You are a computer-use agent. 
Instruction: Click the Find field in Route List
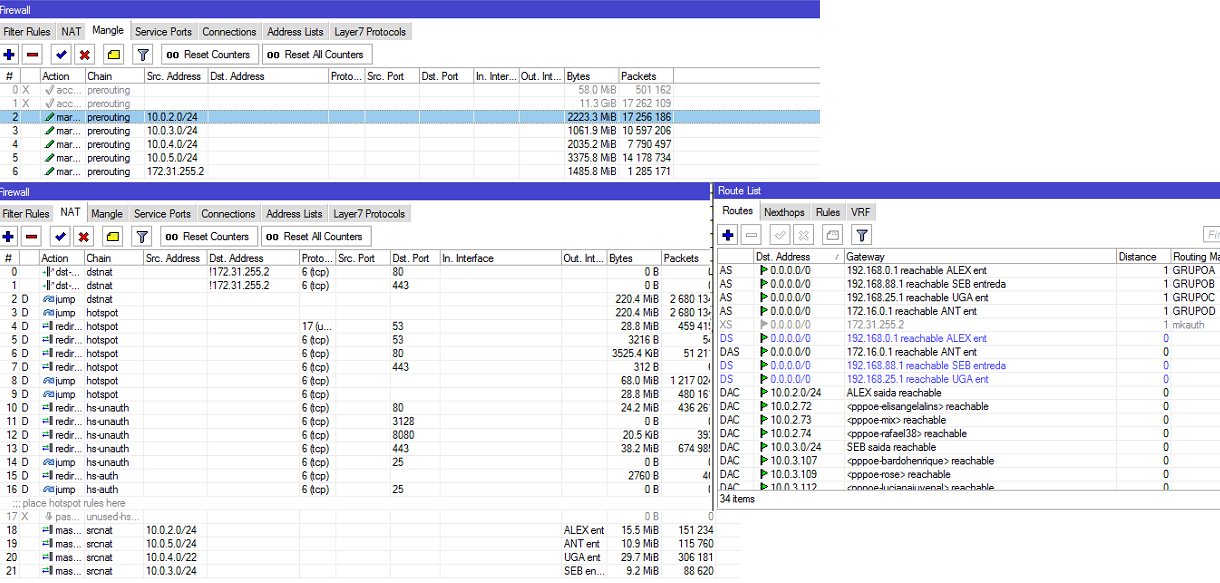(1210, 235)
